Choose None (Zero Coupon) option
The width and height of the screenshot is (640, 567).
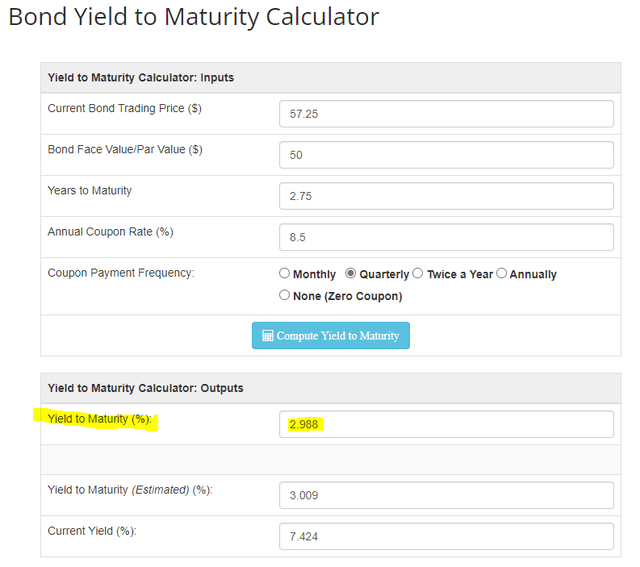tap(284, 295)
